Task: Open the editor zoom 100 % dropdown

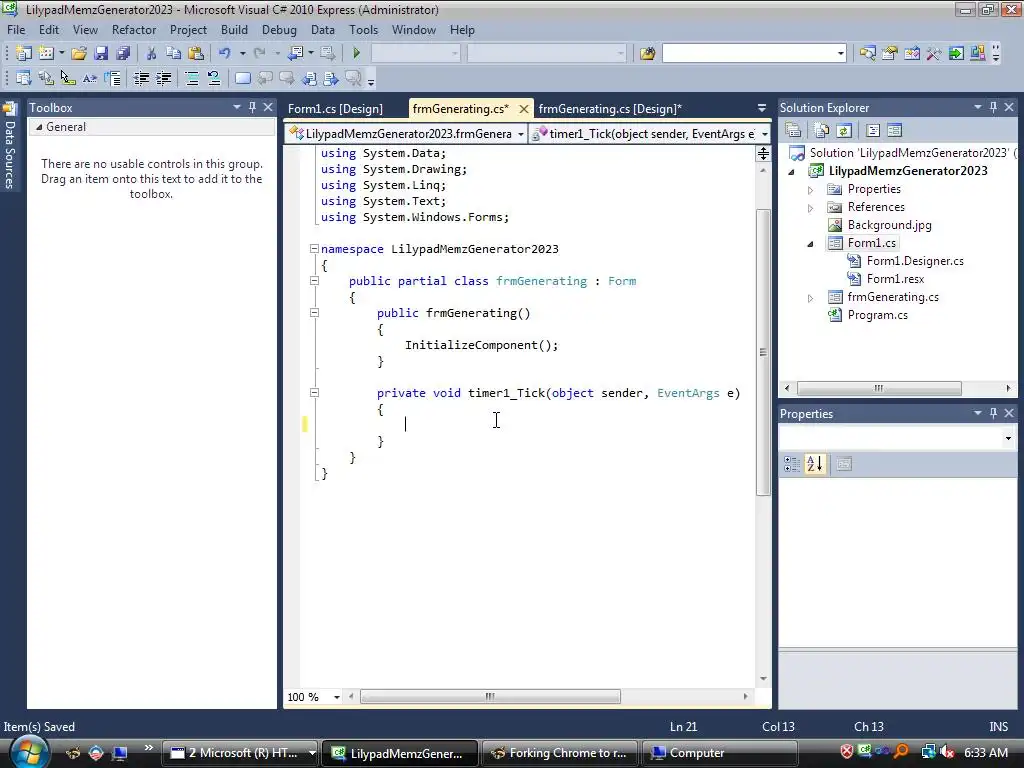Action: click(x=337, y=697)
